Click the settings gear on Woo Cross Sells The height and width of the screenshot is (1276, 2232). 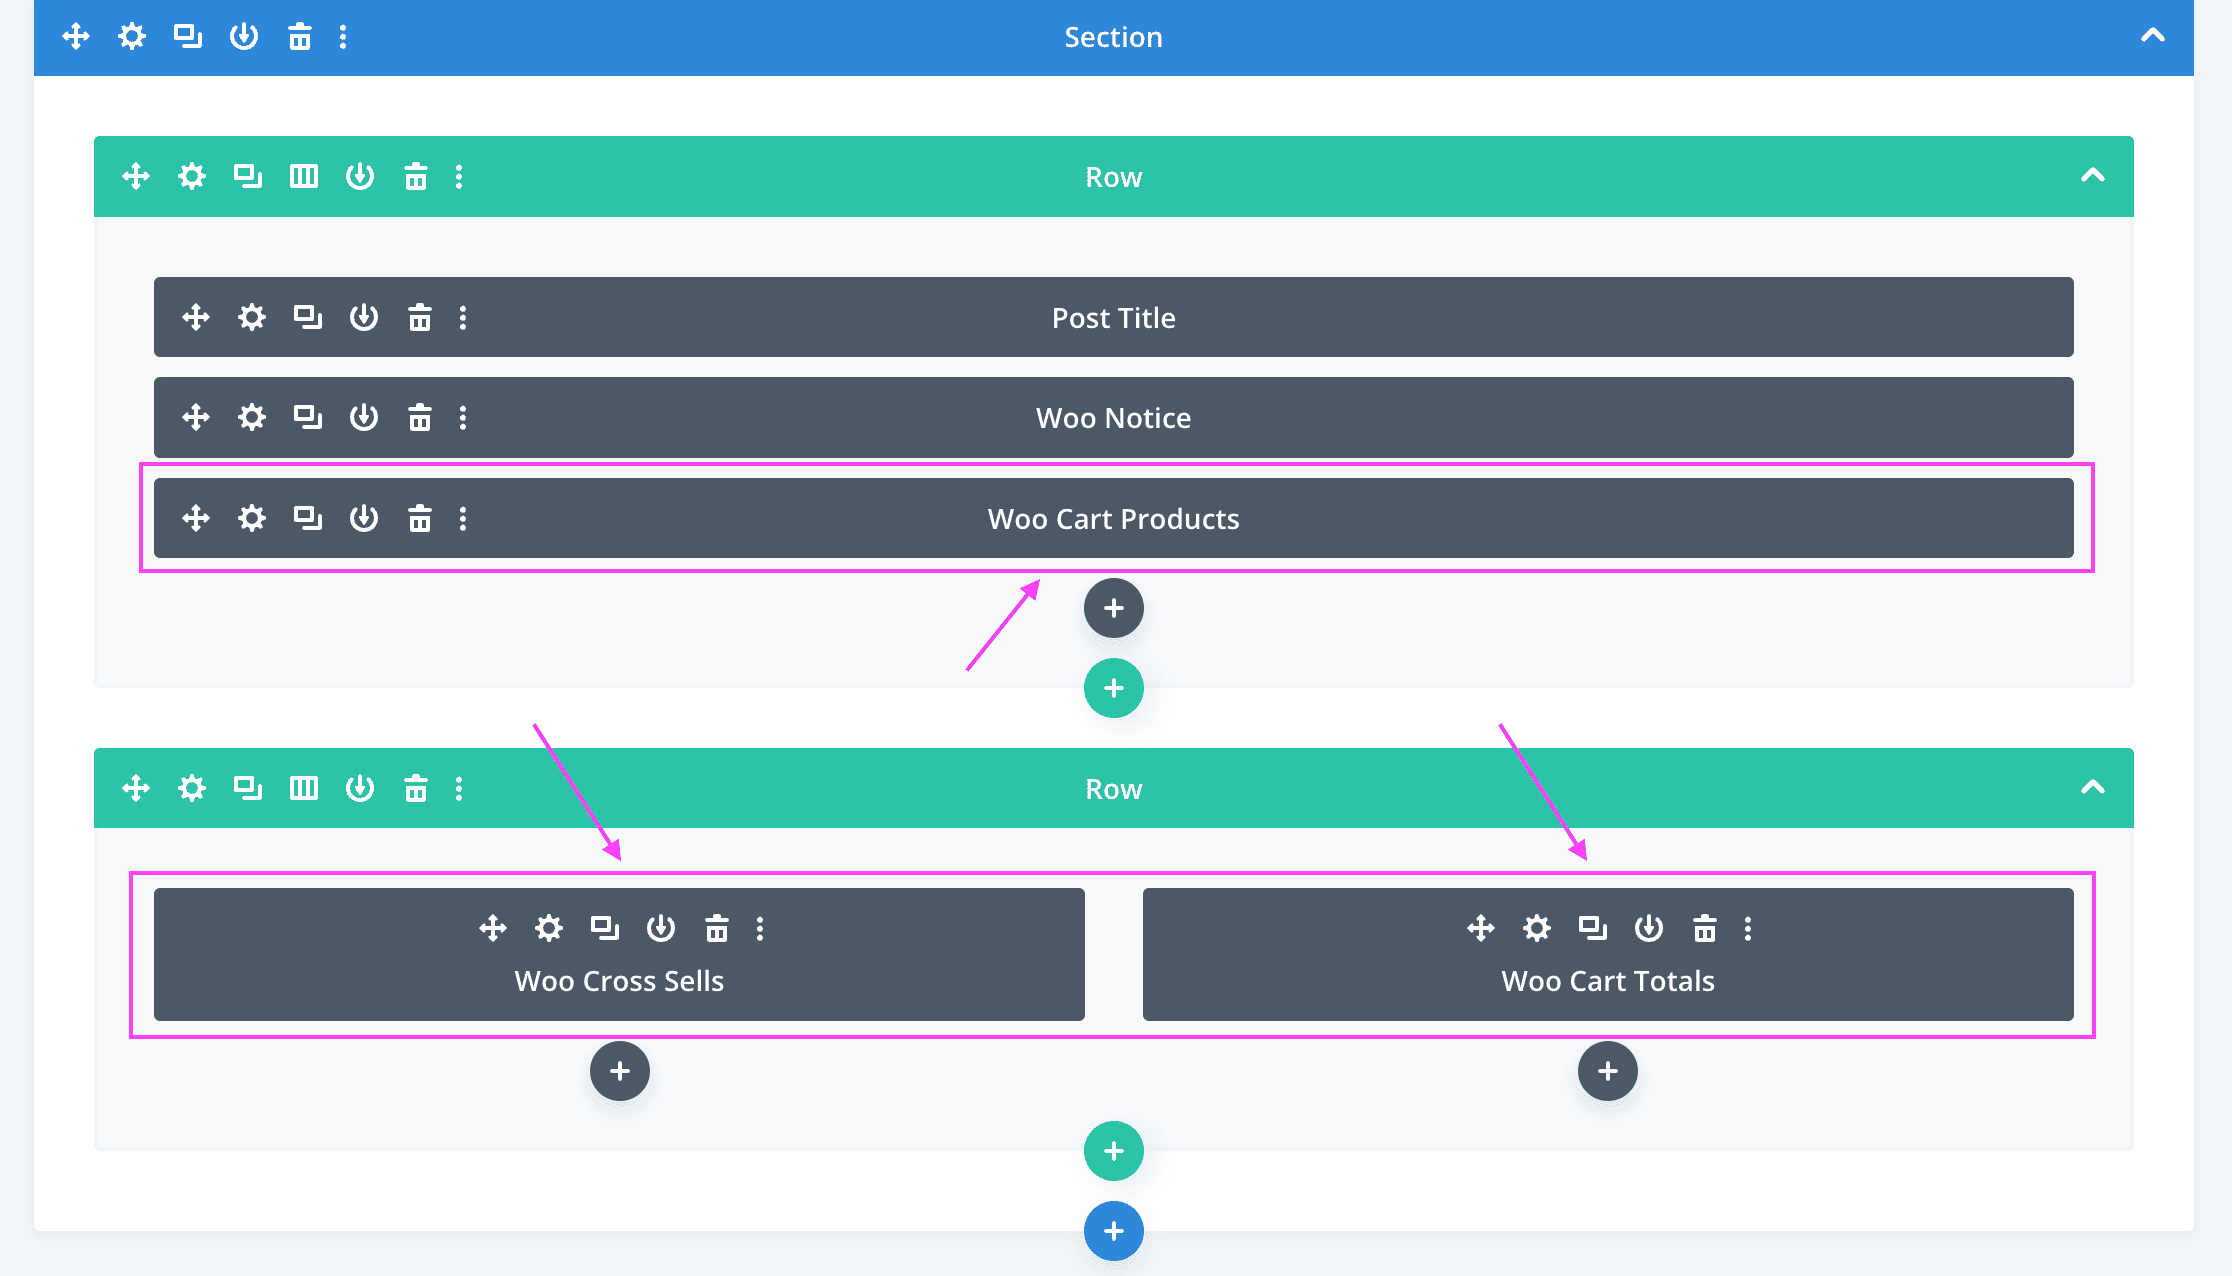tap(546, 928)
